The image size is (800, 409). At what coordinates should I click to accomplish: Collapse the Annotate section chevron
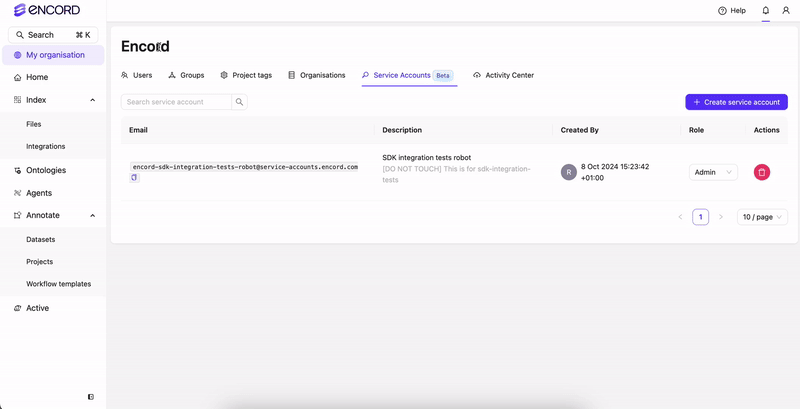[92, 215]
